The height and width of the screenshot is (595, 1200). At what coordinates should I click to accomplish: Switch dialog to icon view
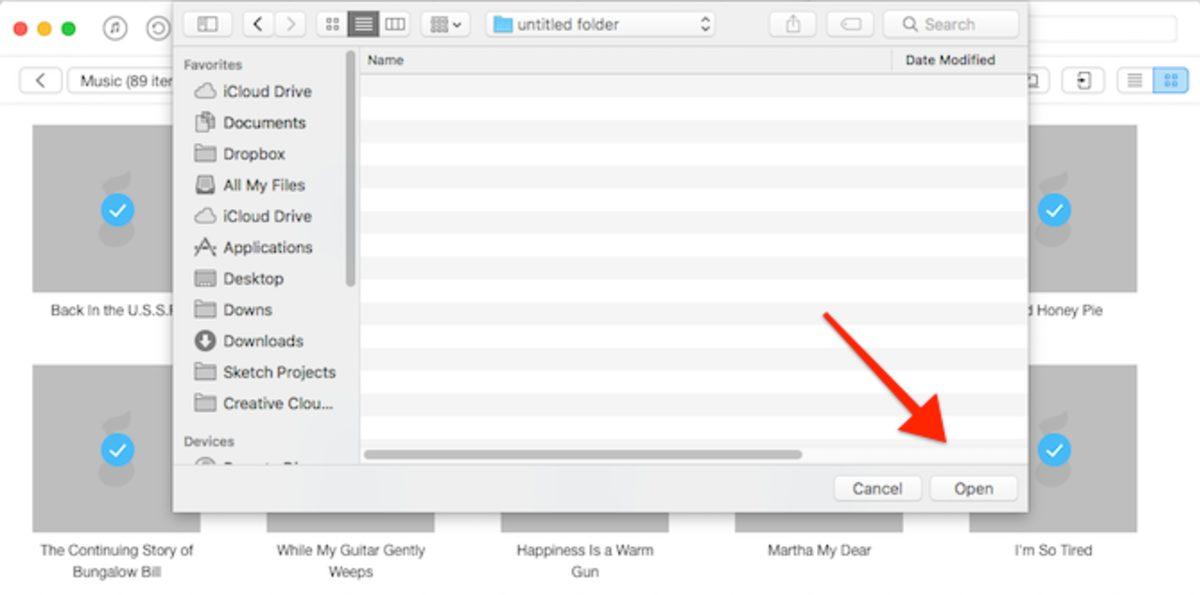[333, 24]
